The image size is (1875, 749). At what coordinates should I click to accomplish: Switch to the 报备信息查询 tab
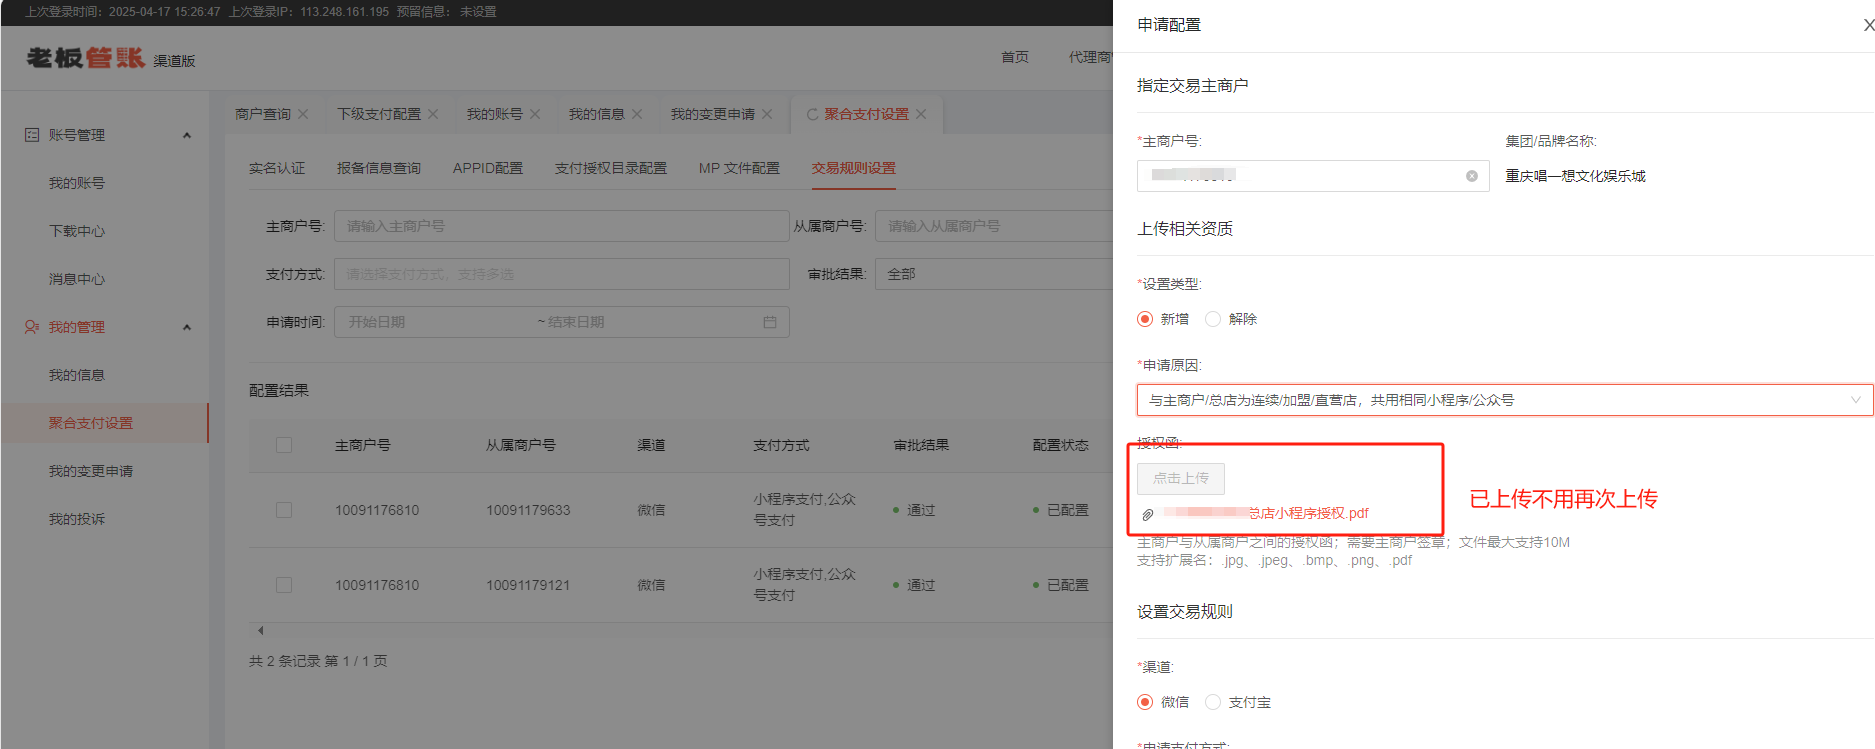click(379, 168)
